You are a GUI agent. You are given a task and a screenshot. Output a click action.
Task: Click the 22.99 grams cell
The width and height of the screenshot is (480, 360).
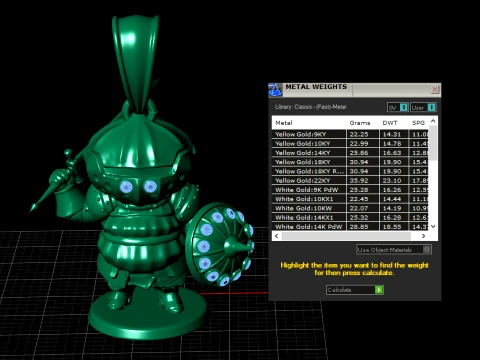pyautogui.click(x=363, y=144)
